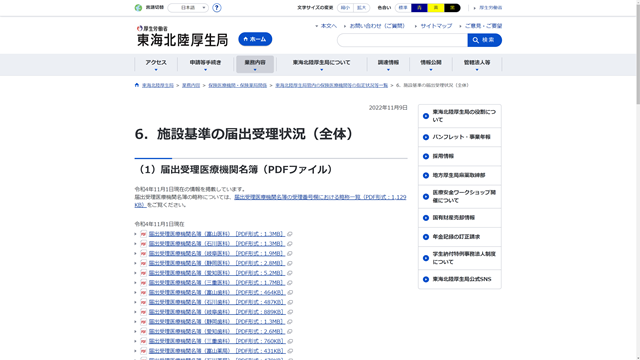Click the site search text field
This screenshot has width=640, height=360.
(402, 40)
